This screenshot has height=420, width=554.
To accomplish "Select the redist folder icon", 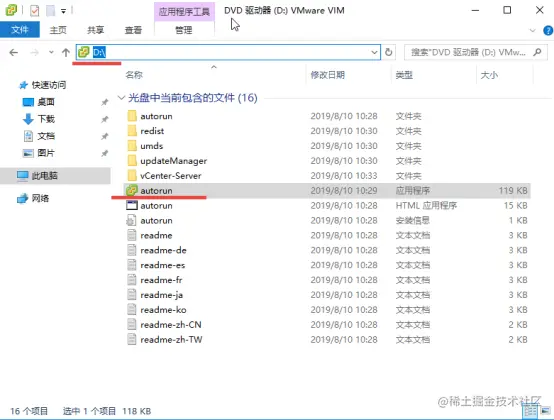I will point(132,131).
